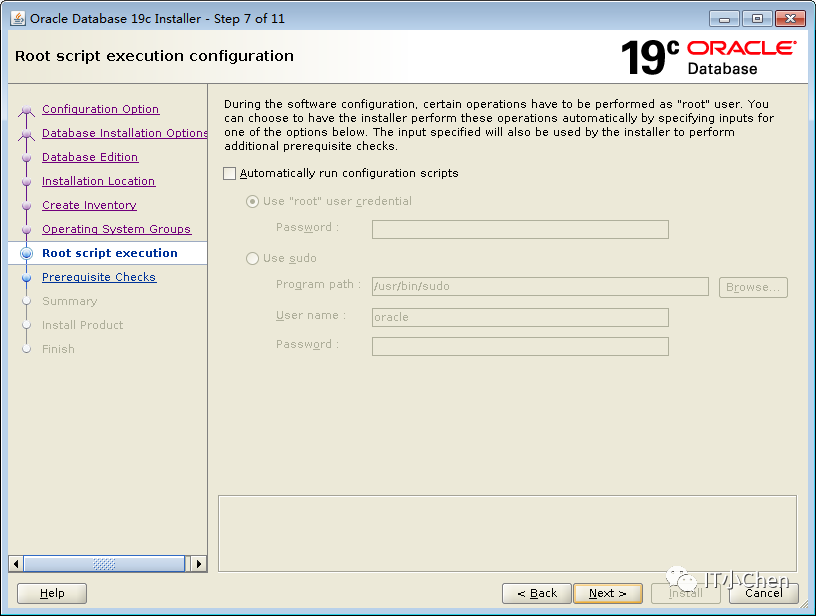The image size is (816, 616).
Task: Click the Help button
Action: (52, 593)
